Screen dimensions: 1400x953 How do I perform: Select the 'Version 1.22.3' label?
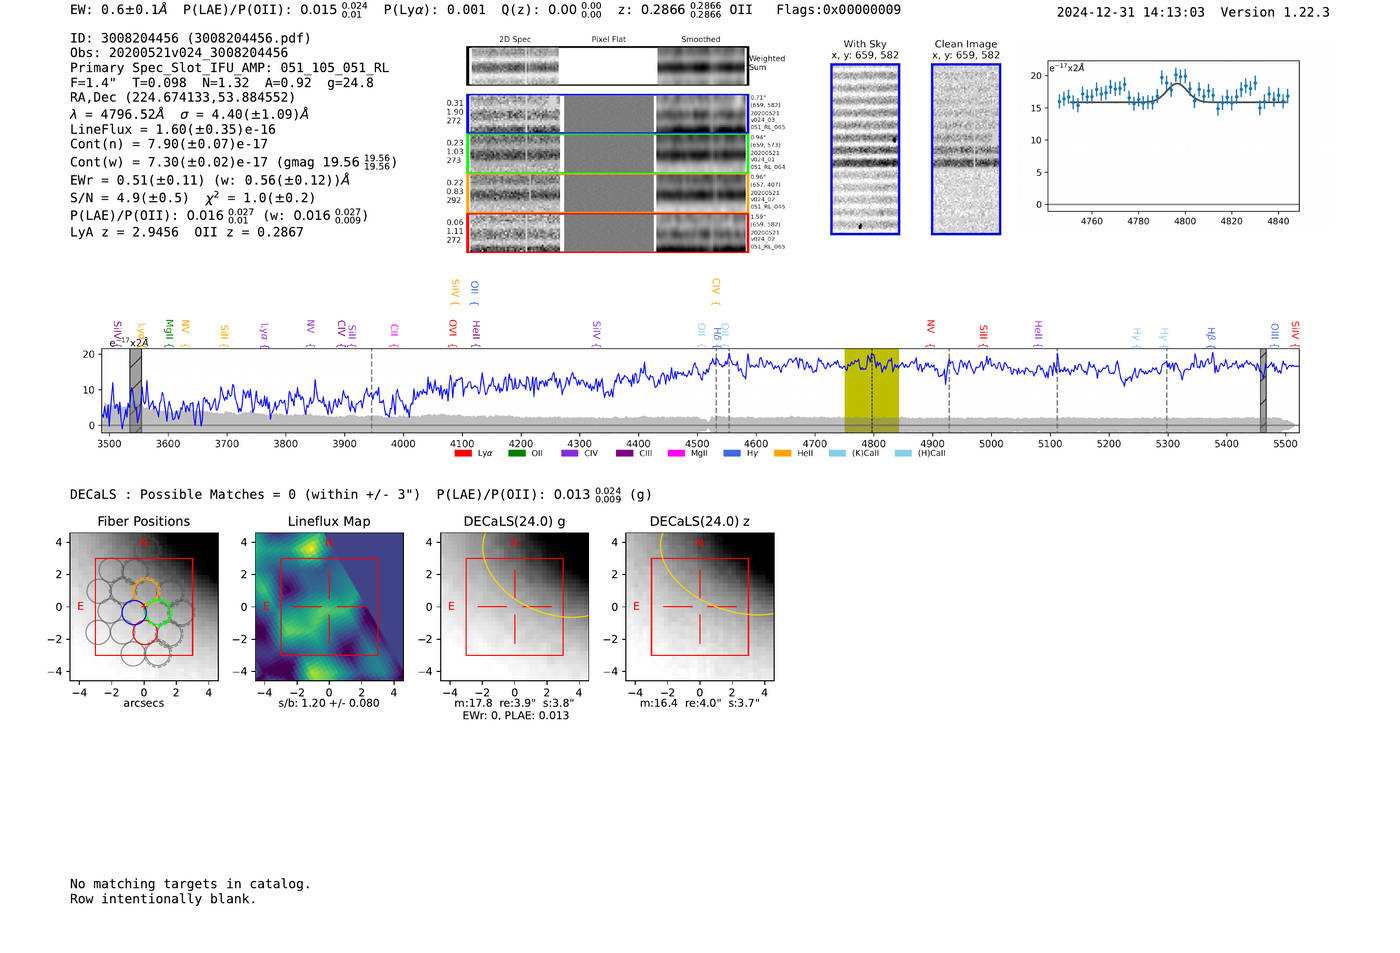pyautogui.click(x=1275, y=13)
